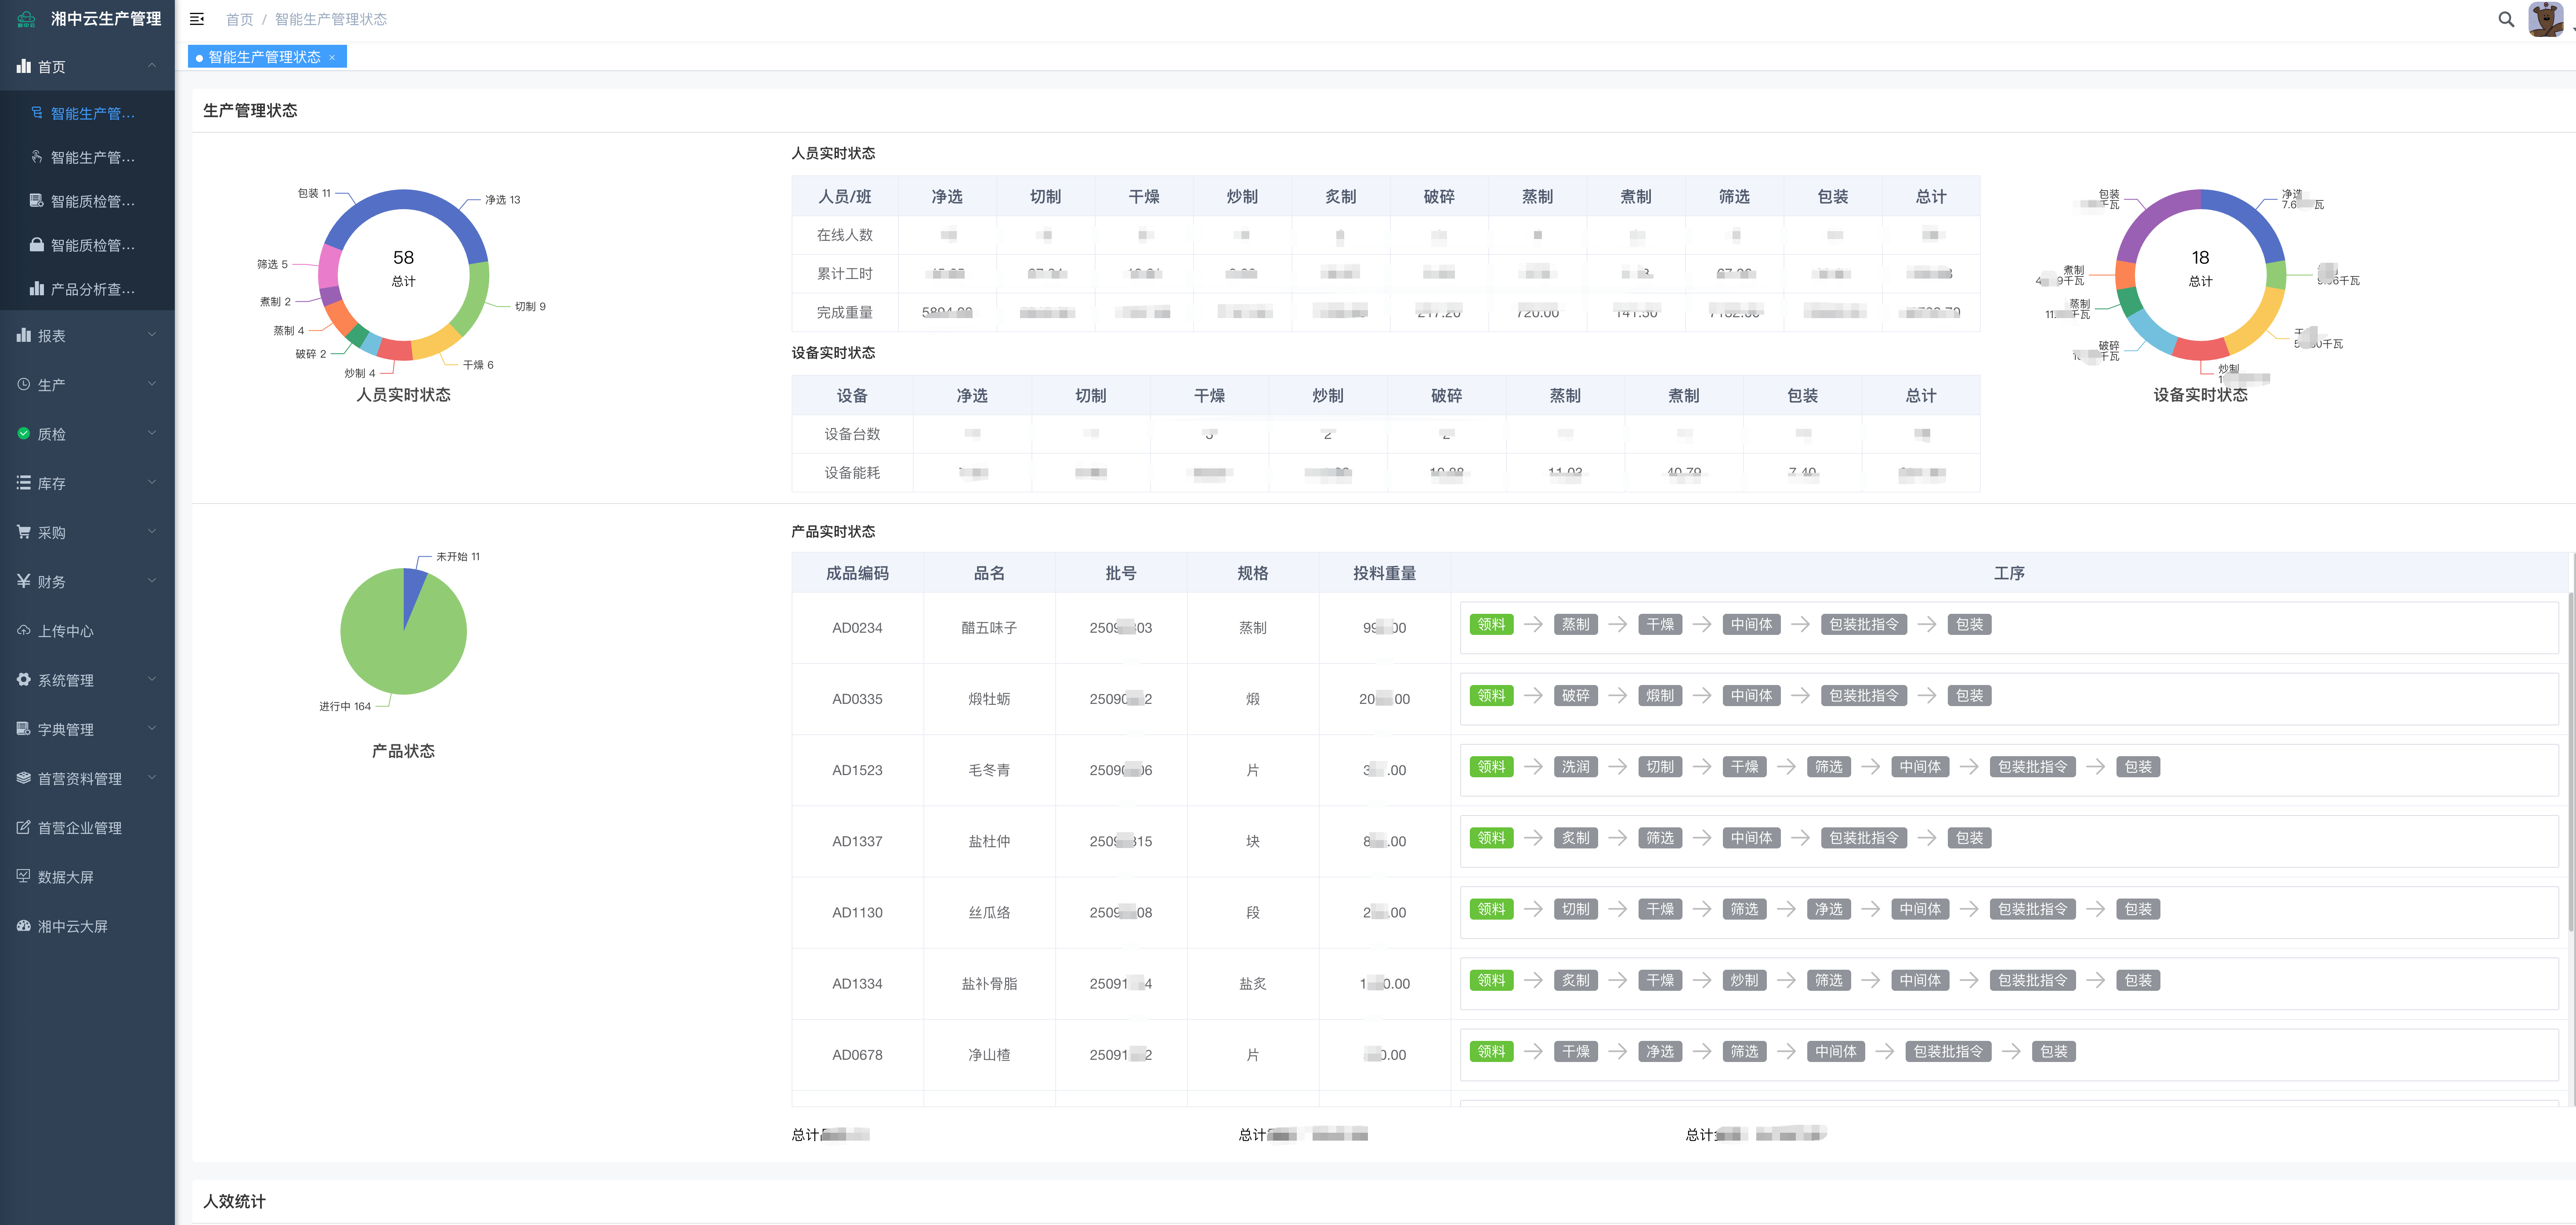Click the first 智能质检管 document icon
Viewport: 2576px width, 1225px height.
[x=37, y=201]
